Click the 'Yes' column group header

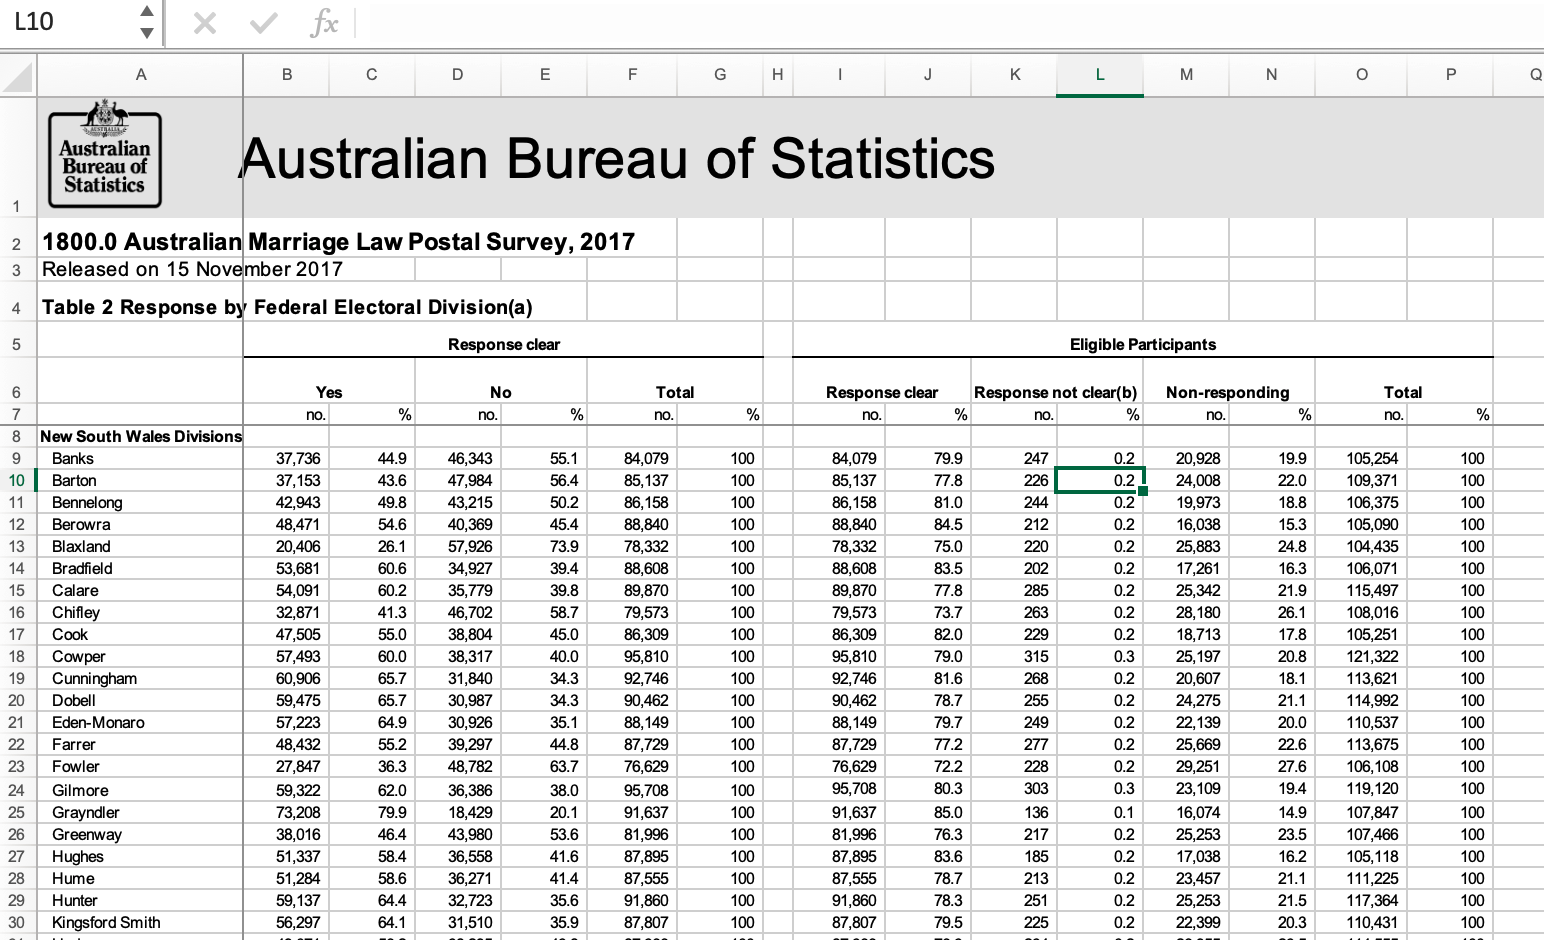pyautogui.click(x=329, y=393)
